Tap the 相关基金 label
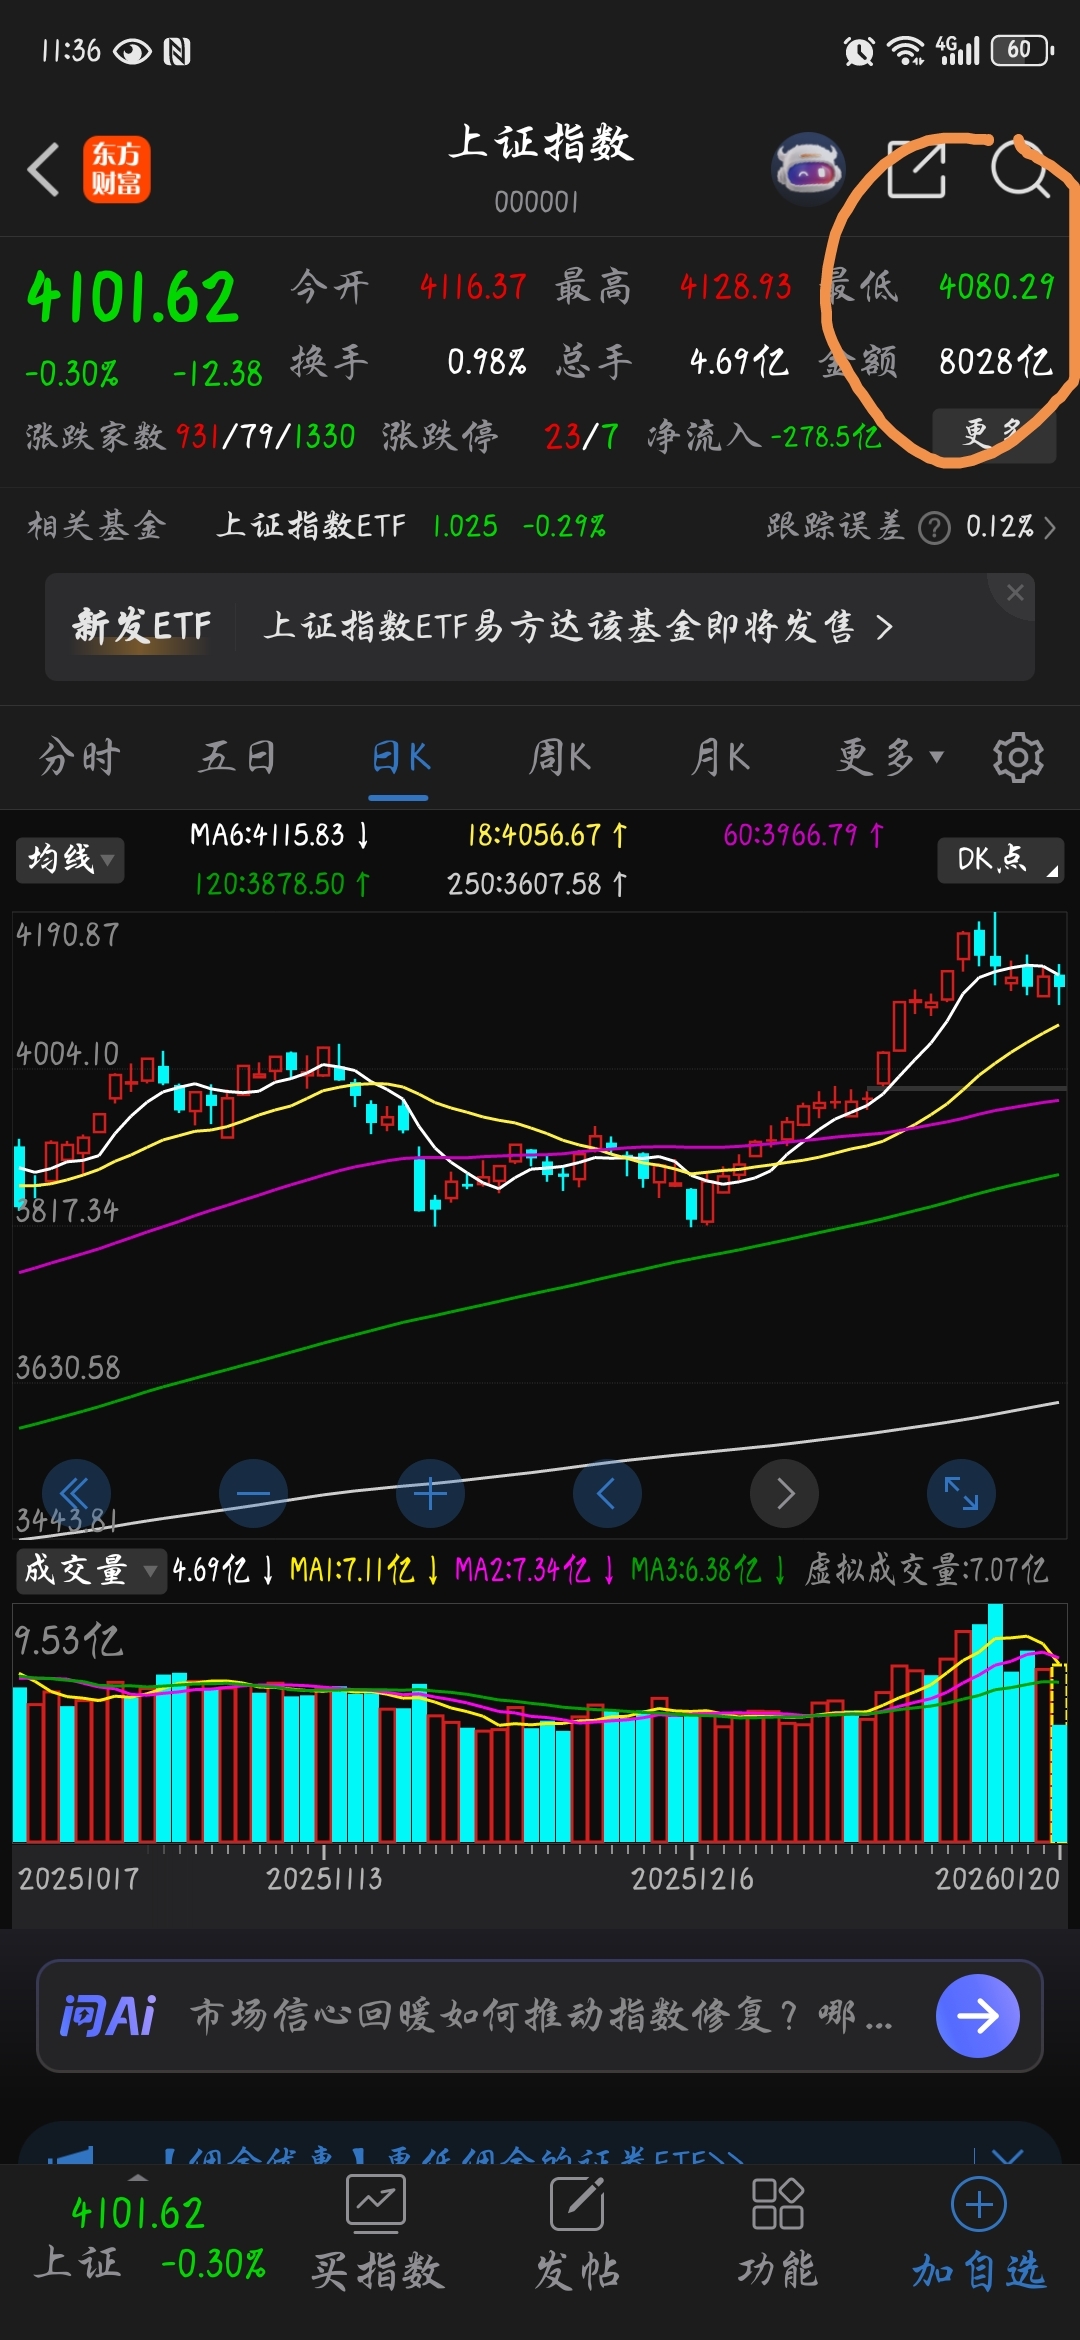Viewport: 1080px width, 2340px height. click(96, 526)
